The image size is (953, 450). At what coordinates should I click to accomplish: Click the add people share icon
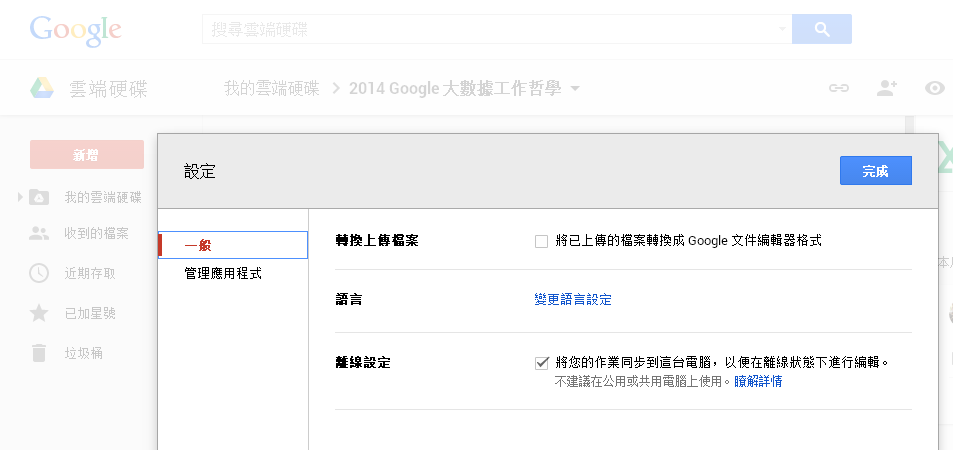pyautogui.click(x=886, y=88)
